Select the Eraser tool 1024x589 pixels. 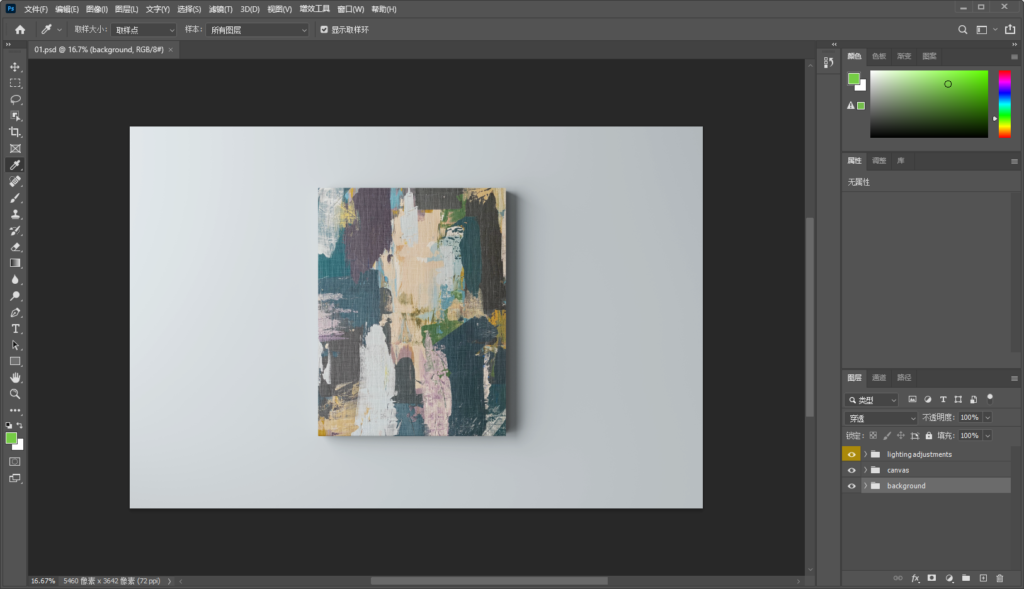[15, 247]
